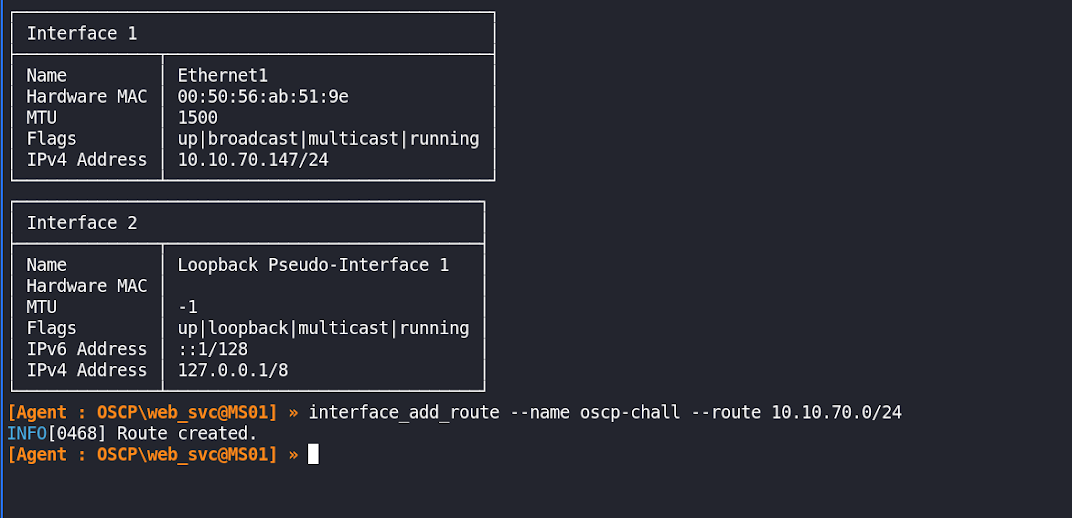Click the Loopback Pseudo-Interface 1 name
Image resolution: width=1072 pixels, height=518 pixels.
click(313, 265)
